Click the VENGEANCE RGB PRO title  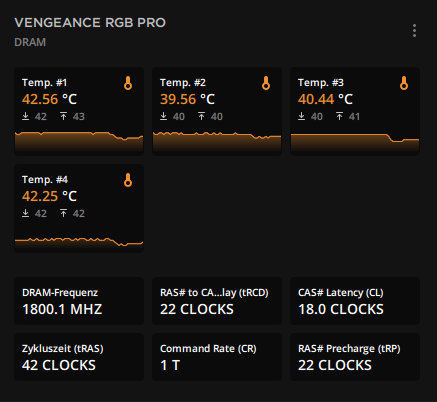click(90, 23)
